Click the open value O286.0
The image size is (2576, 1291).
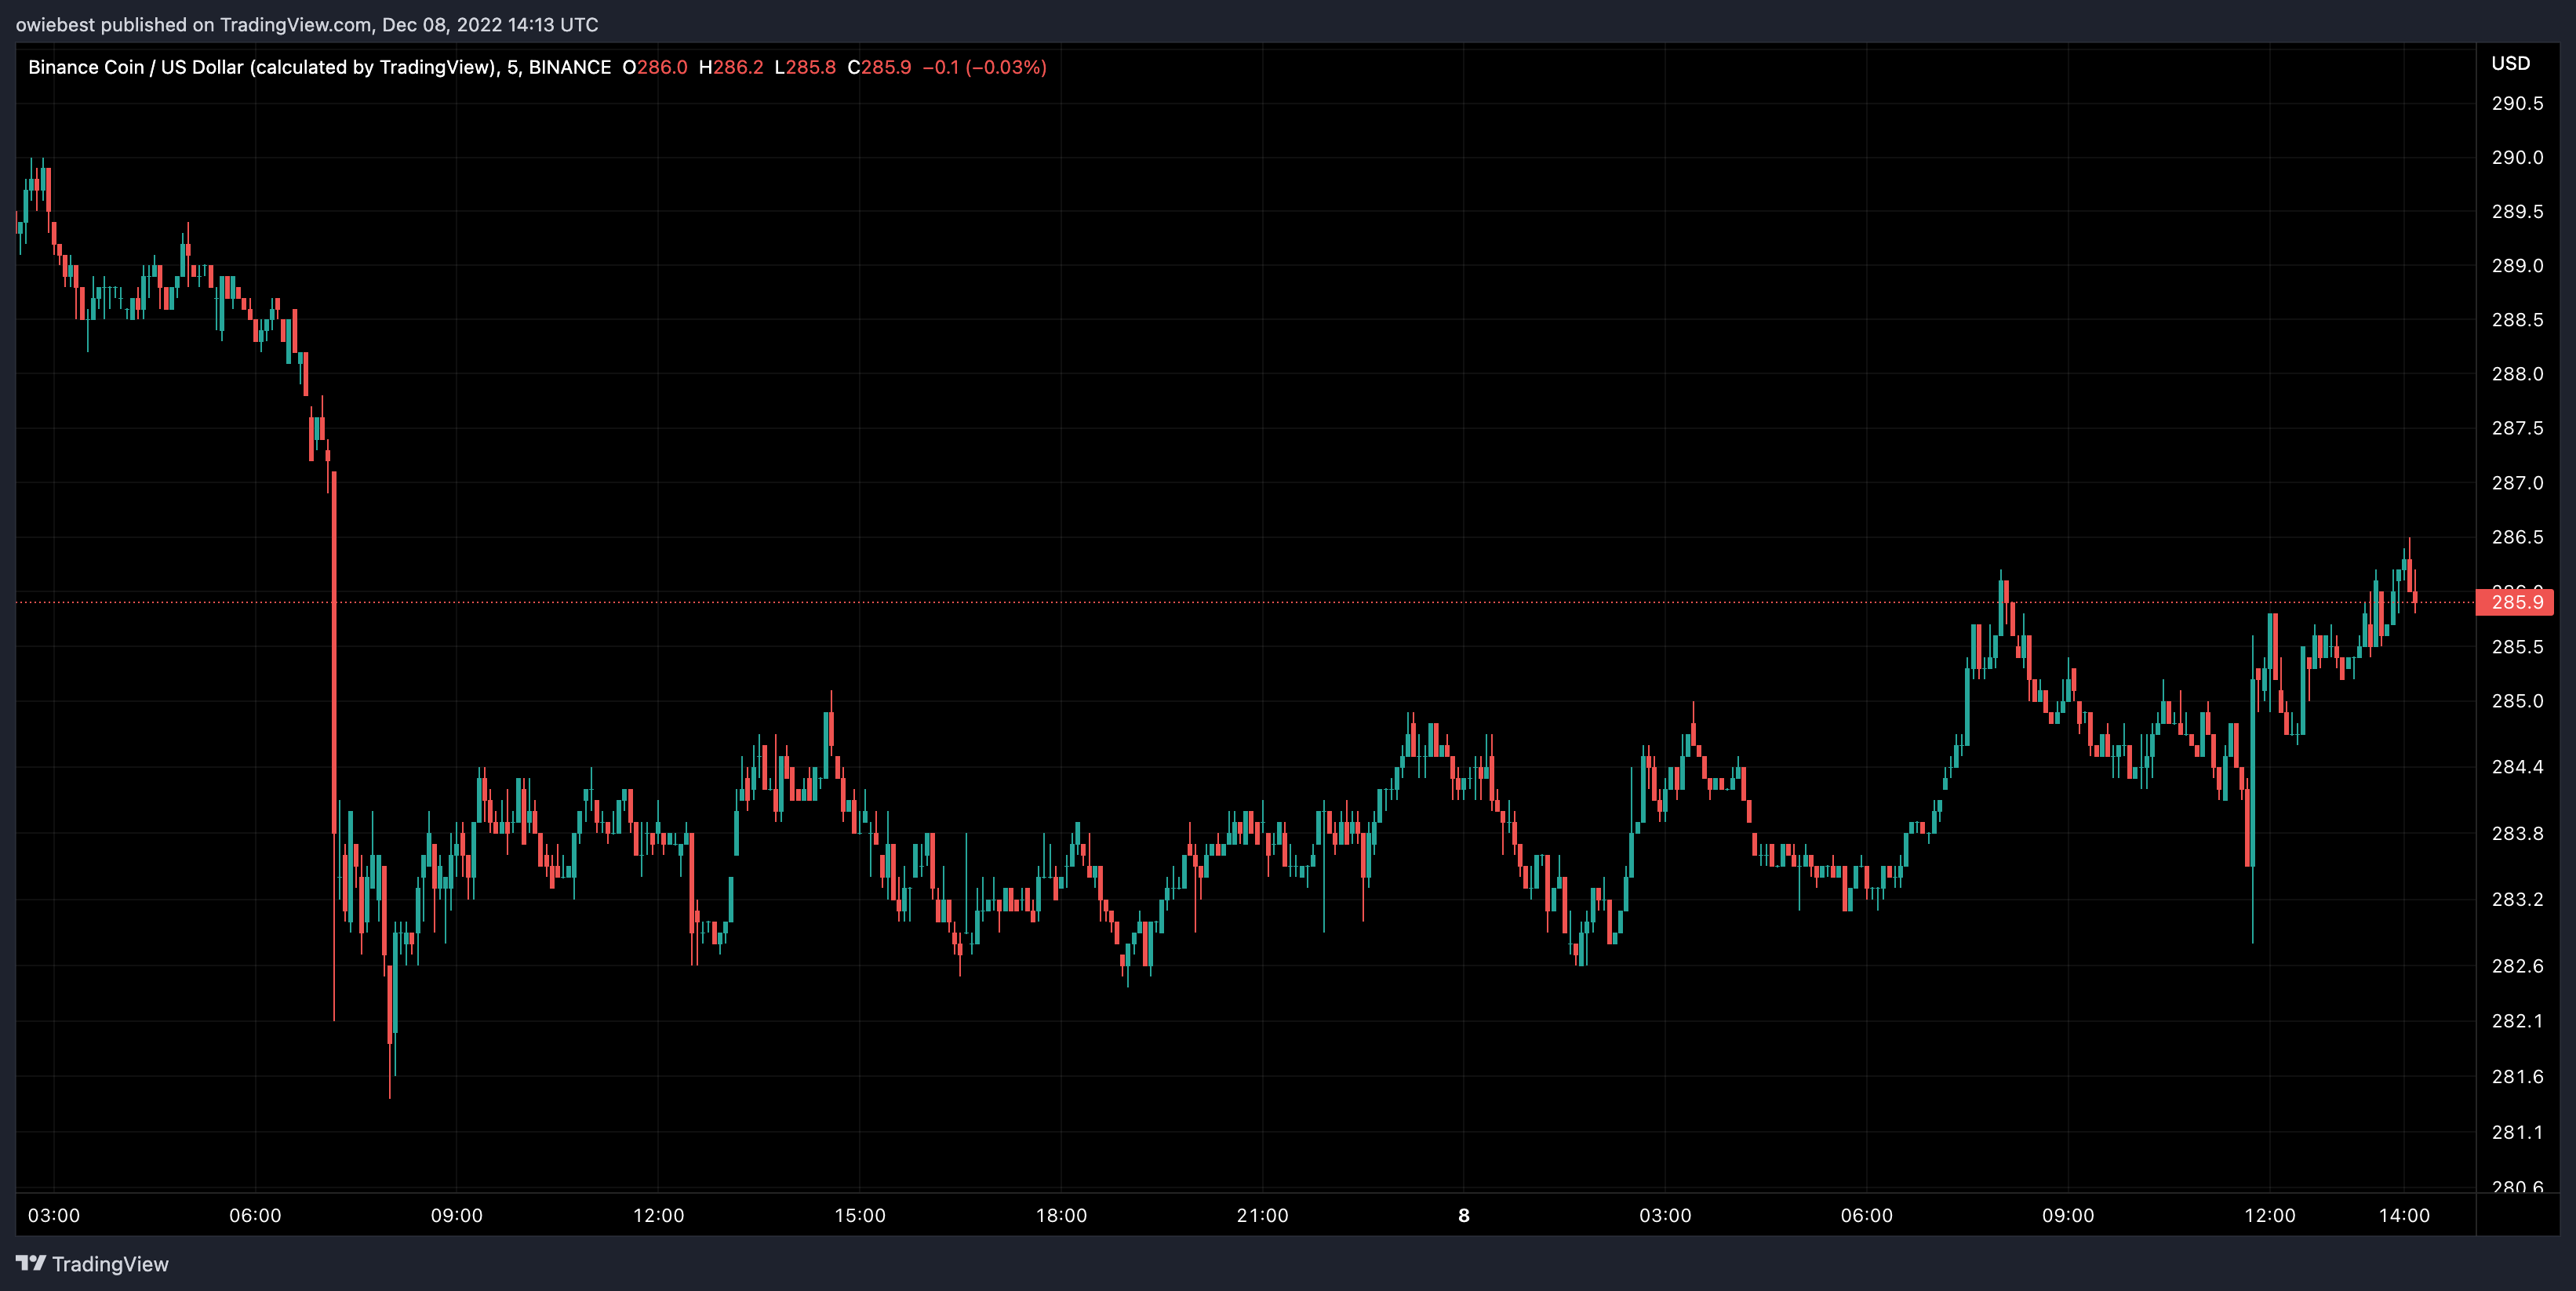pyautogui.click(x=655, y=67)
